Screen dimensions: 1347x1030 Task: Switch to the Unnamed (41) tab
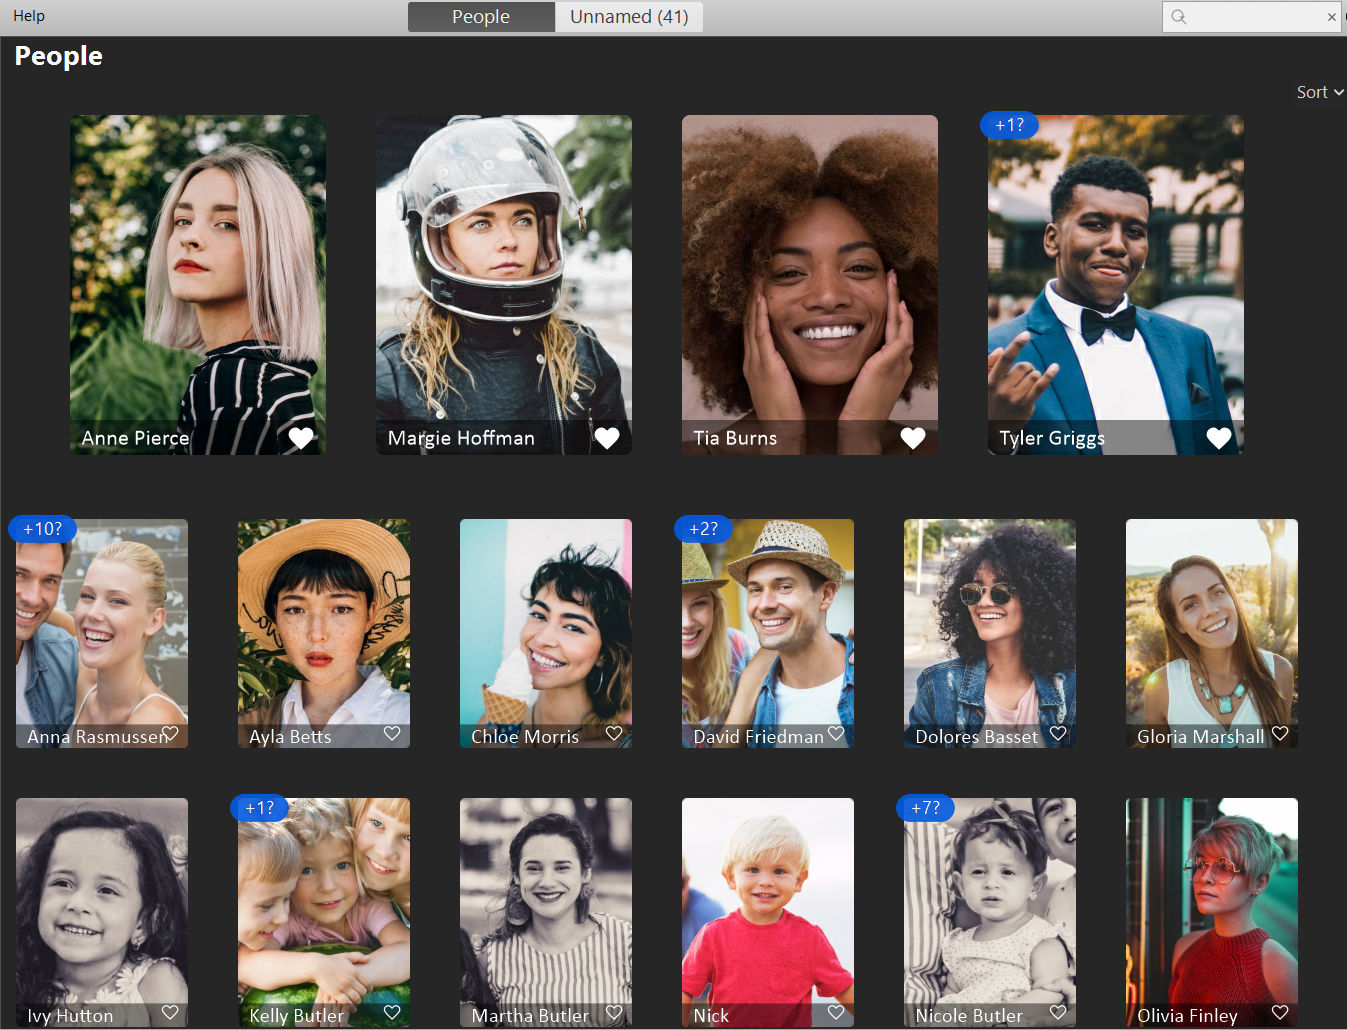tap(629, 17)
